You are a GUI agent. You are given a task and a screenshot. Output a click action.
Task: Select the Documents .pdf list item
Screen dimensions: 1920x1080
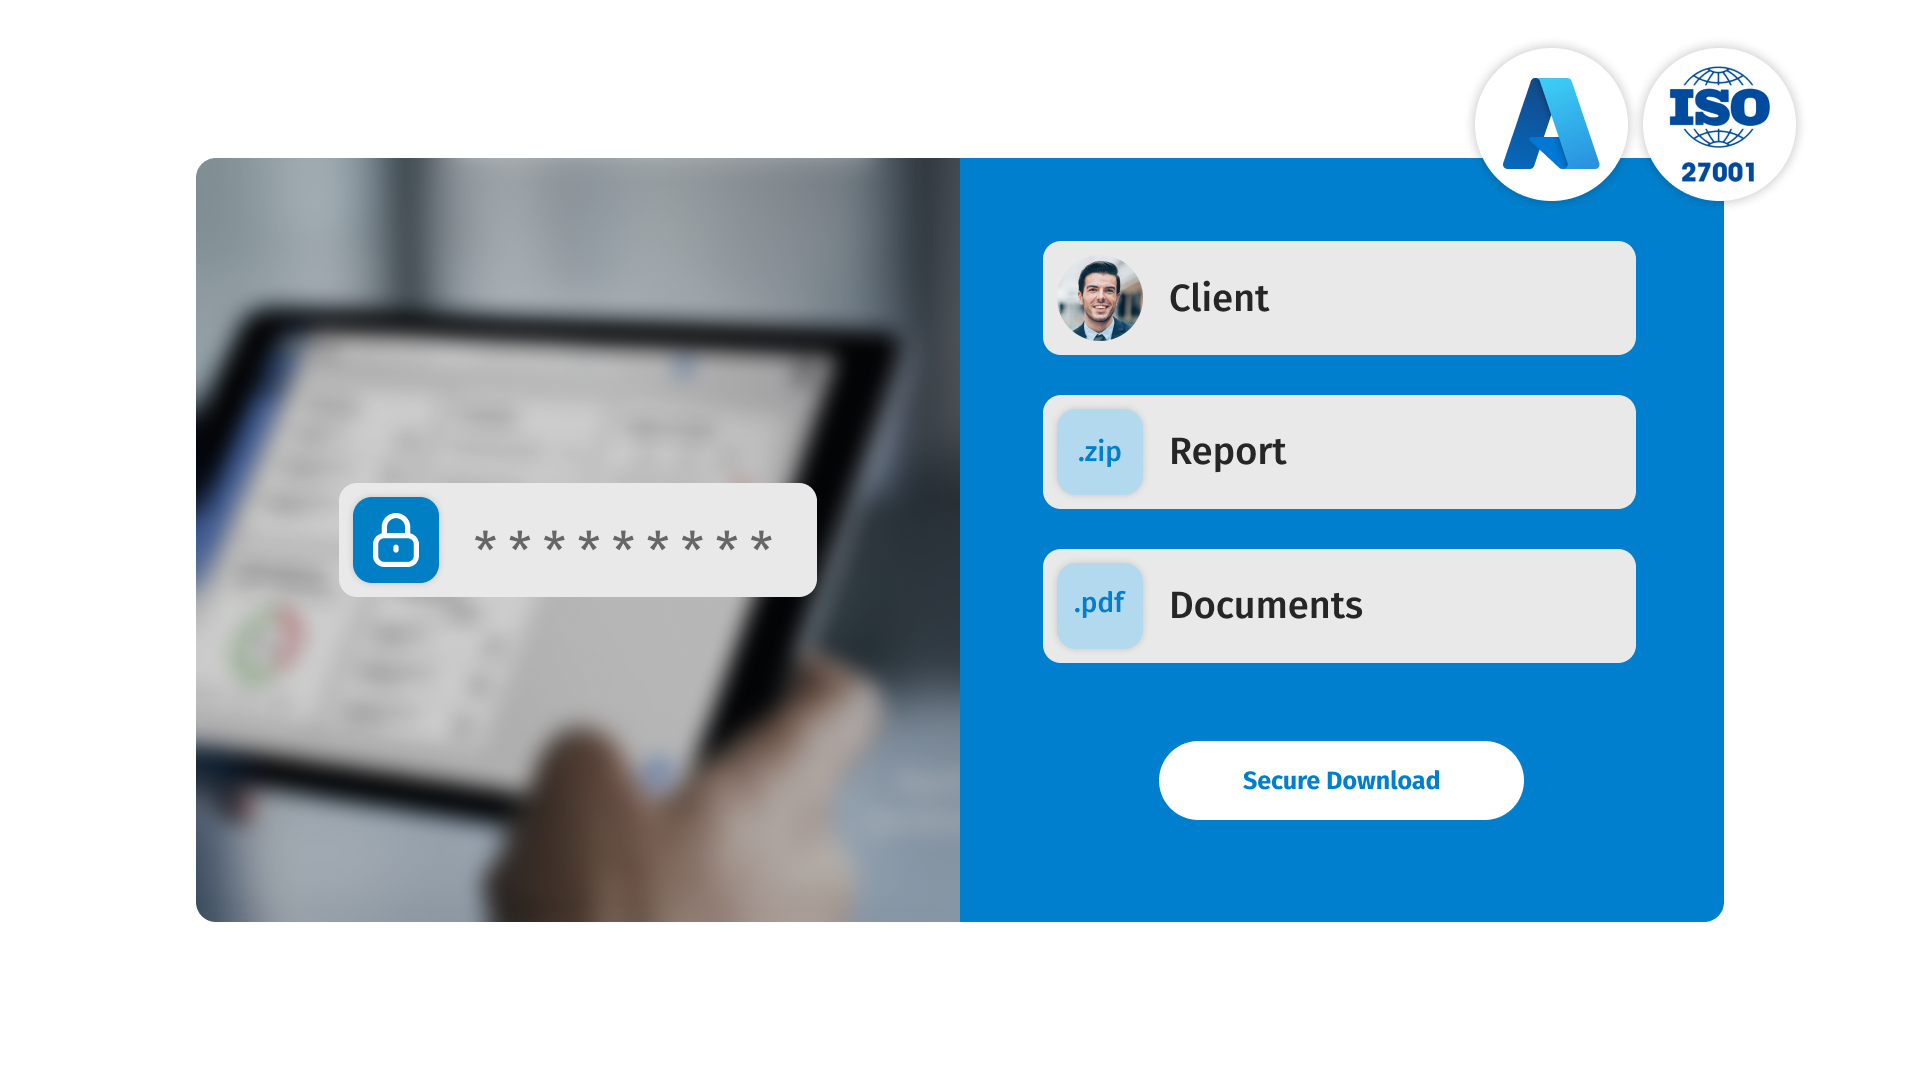(1340, 605)
